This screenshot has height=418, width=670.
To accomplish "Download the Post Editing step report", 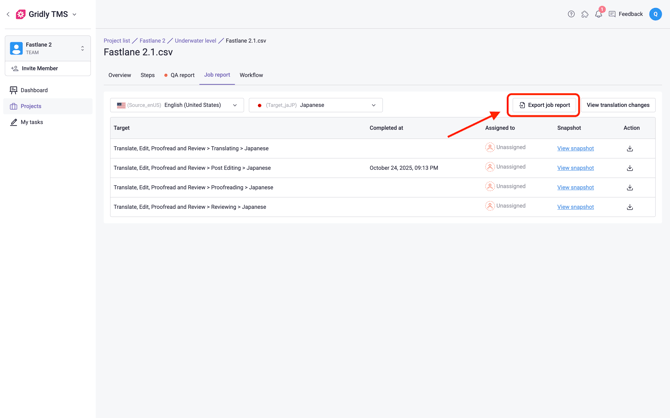I will coord(630,168).
